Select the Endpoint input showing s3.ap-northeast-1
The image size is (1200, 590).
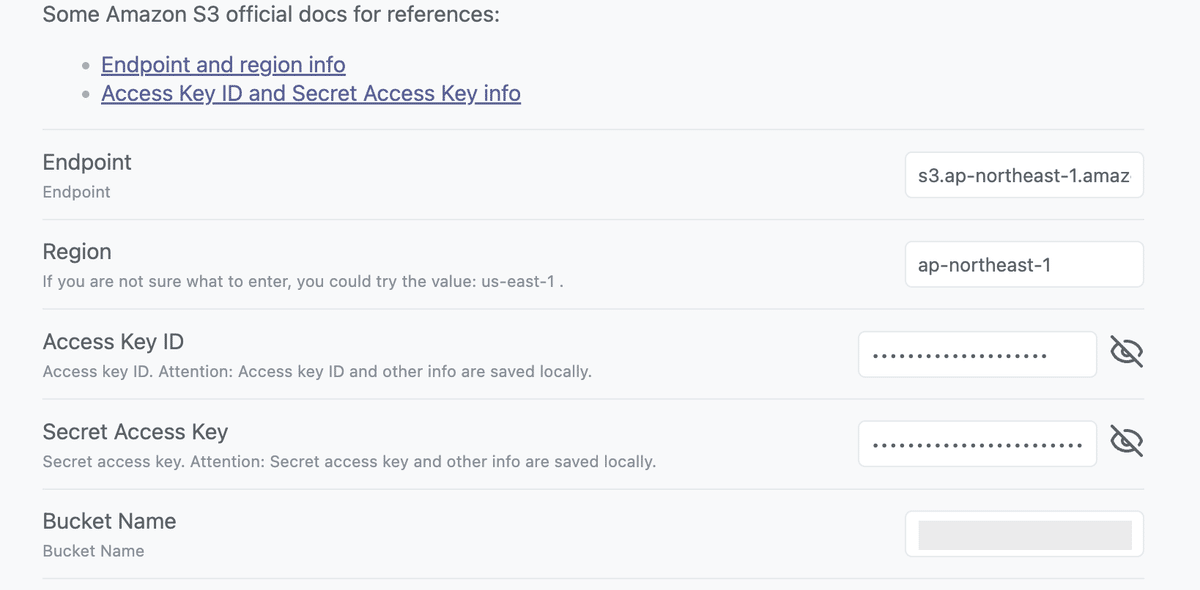(1023, 175)
